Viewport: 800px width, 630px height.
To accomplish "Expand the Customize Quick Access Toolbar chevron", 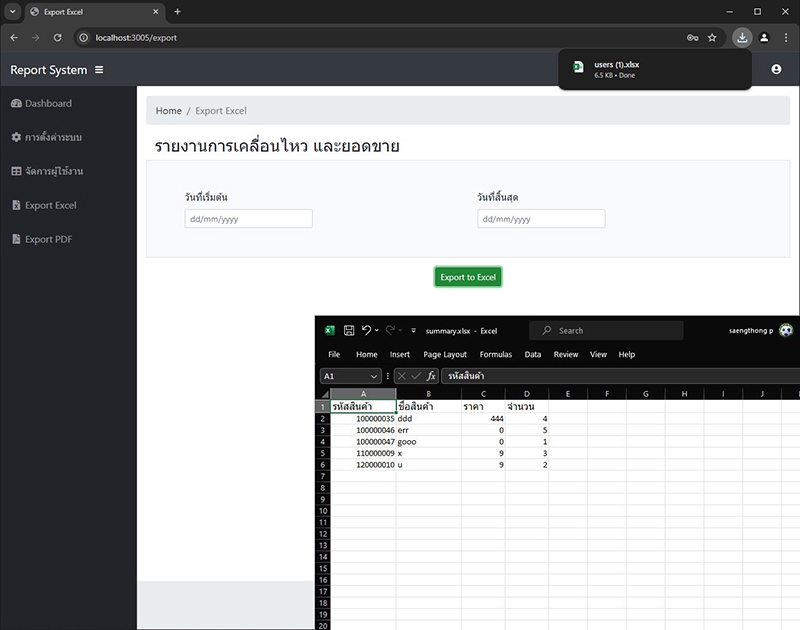I will tap(412, 330).
